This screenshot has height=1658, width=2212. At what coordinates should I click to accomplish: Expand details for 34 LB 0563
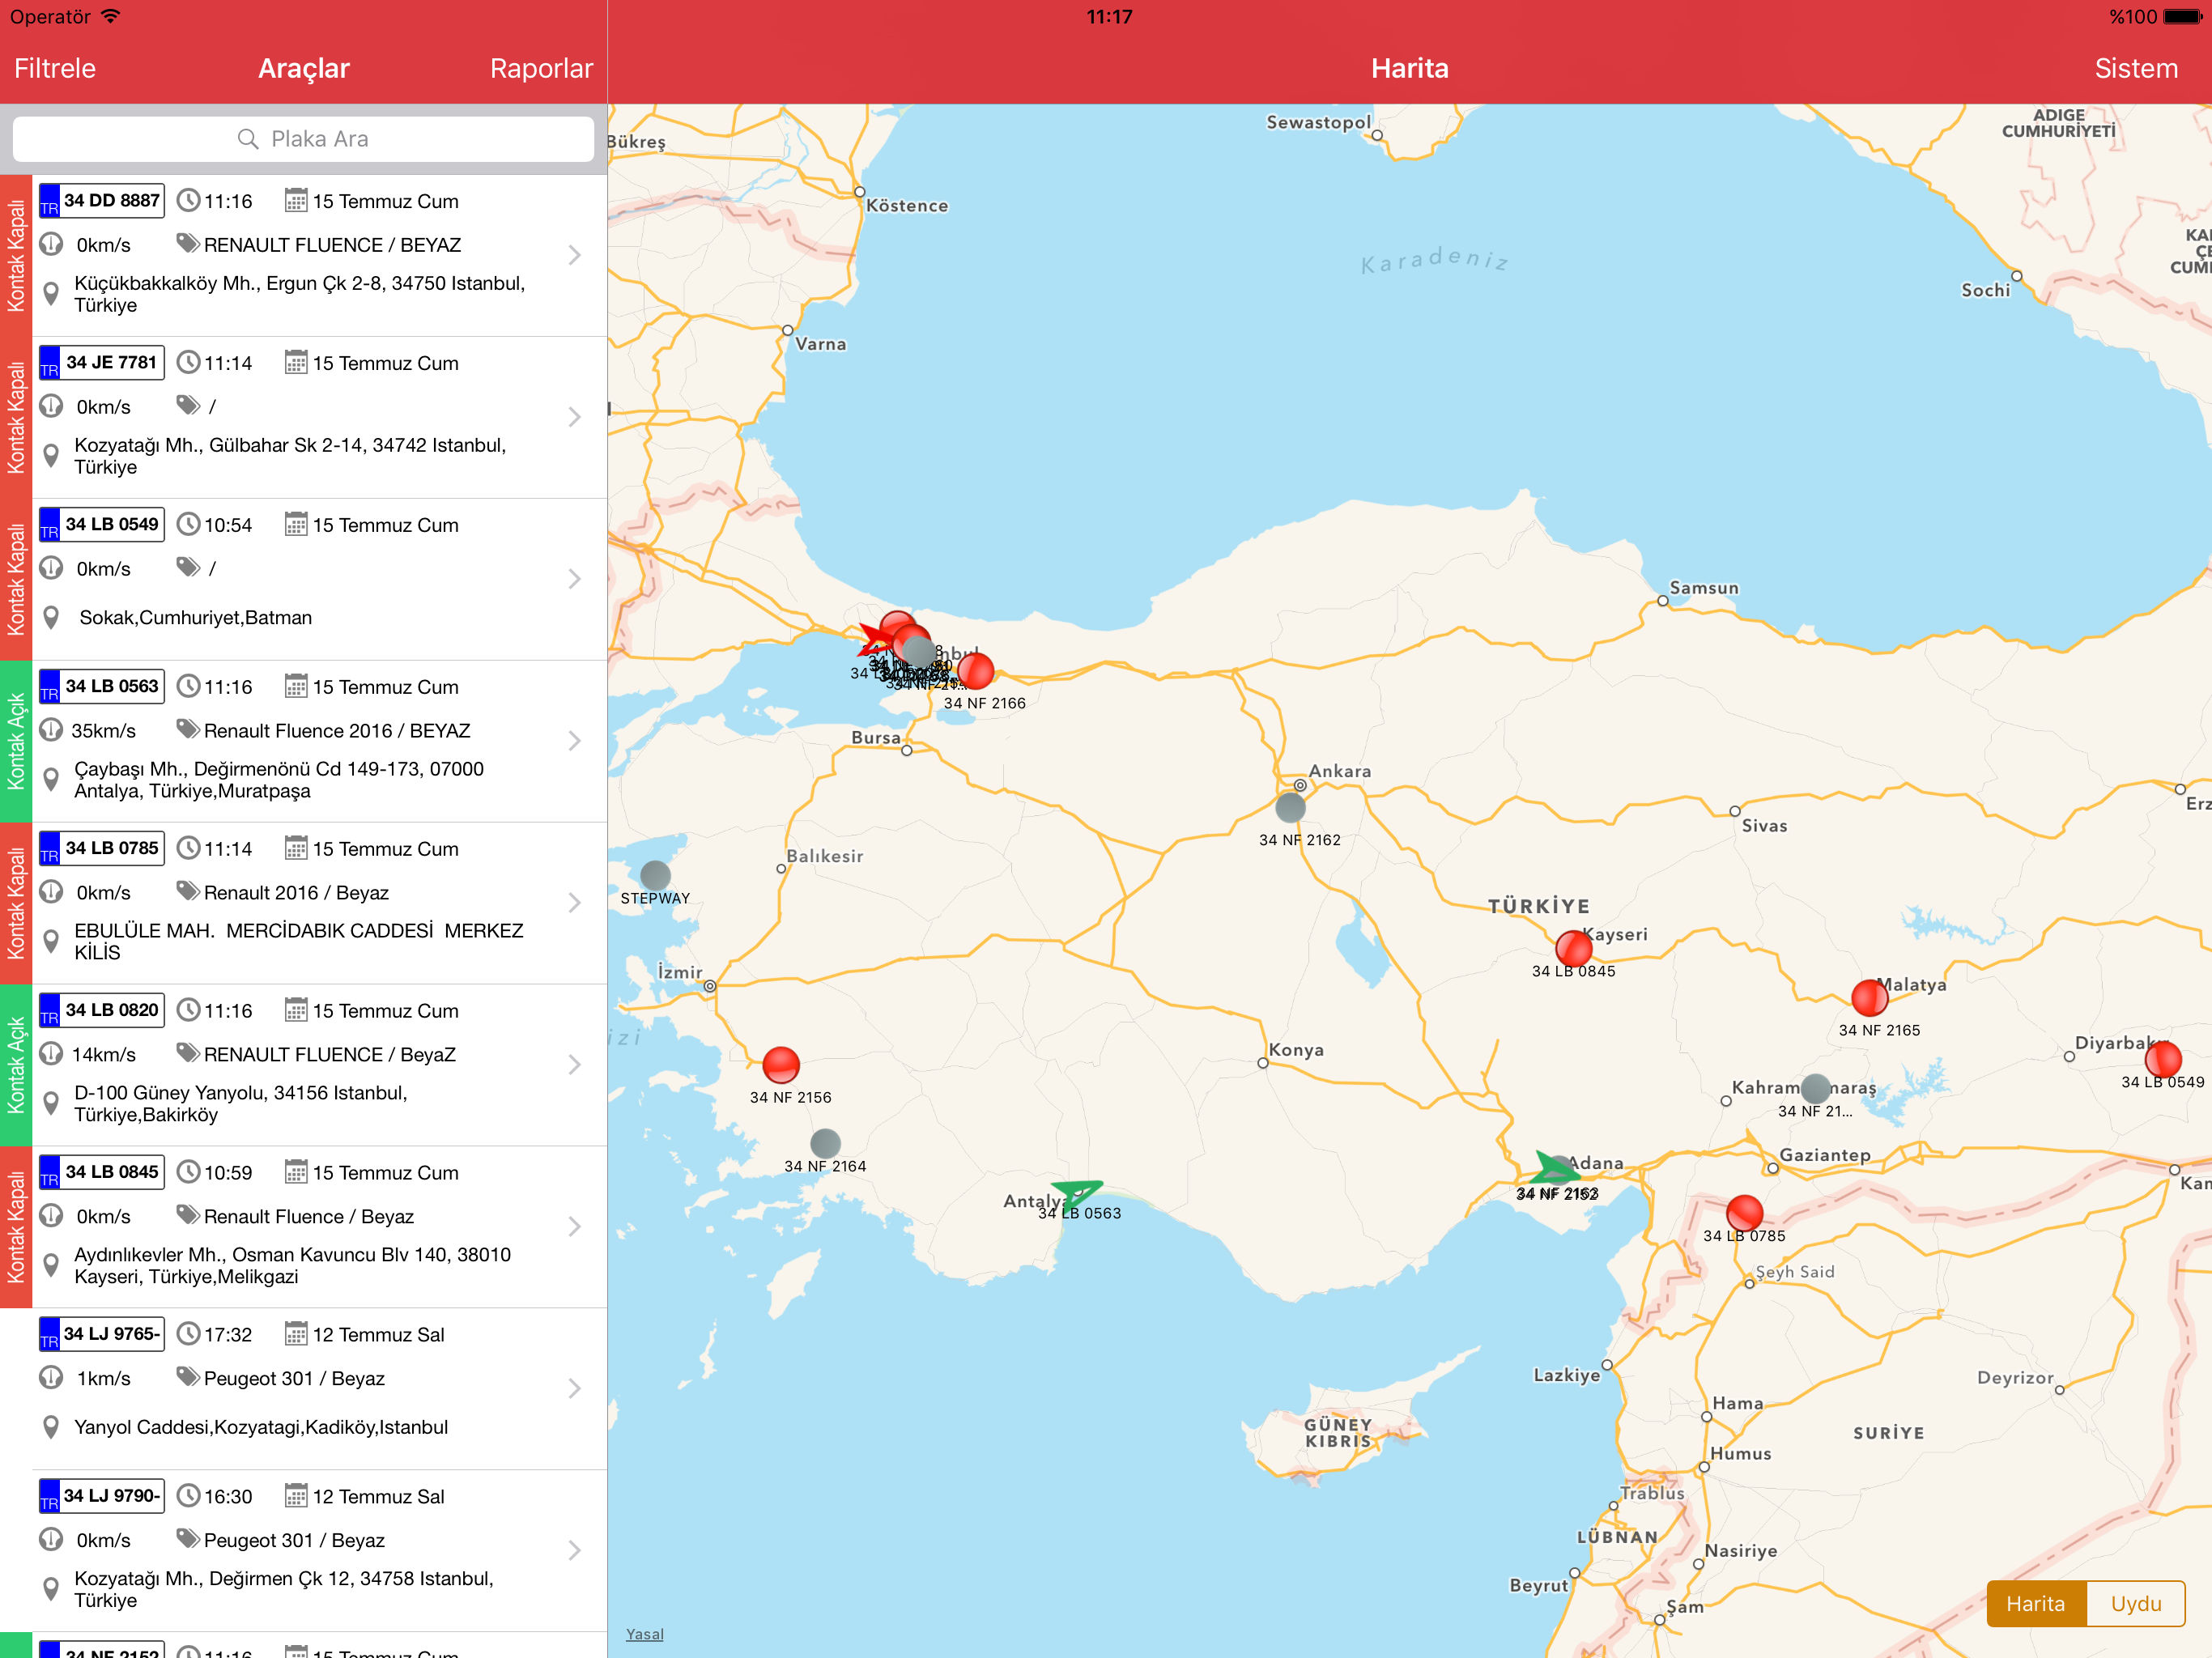(574, 741)
